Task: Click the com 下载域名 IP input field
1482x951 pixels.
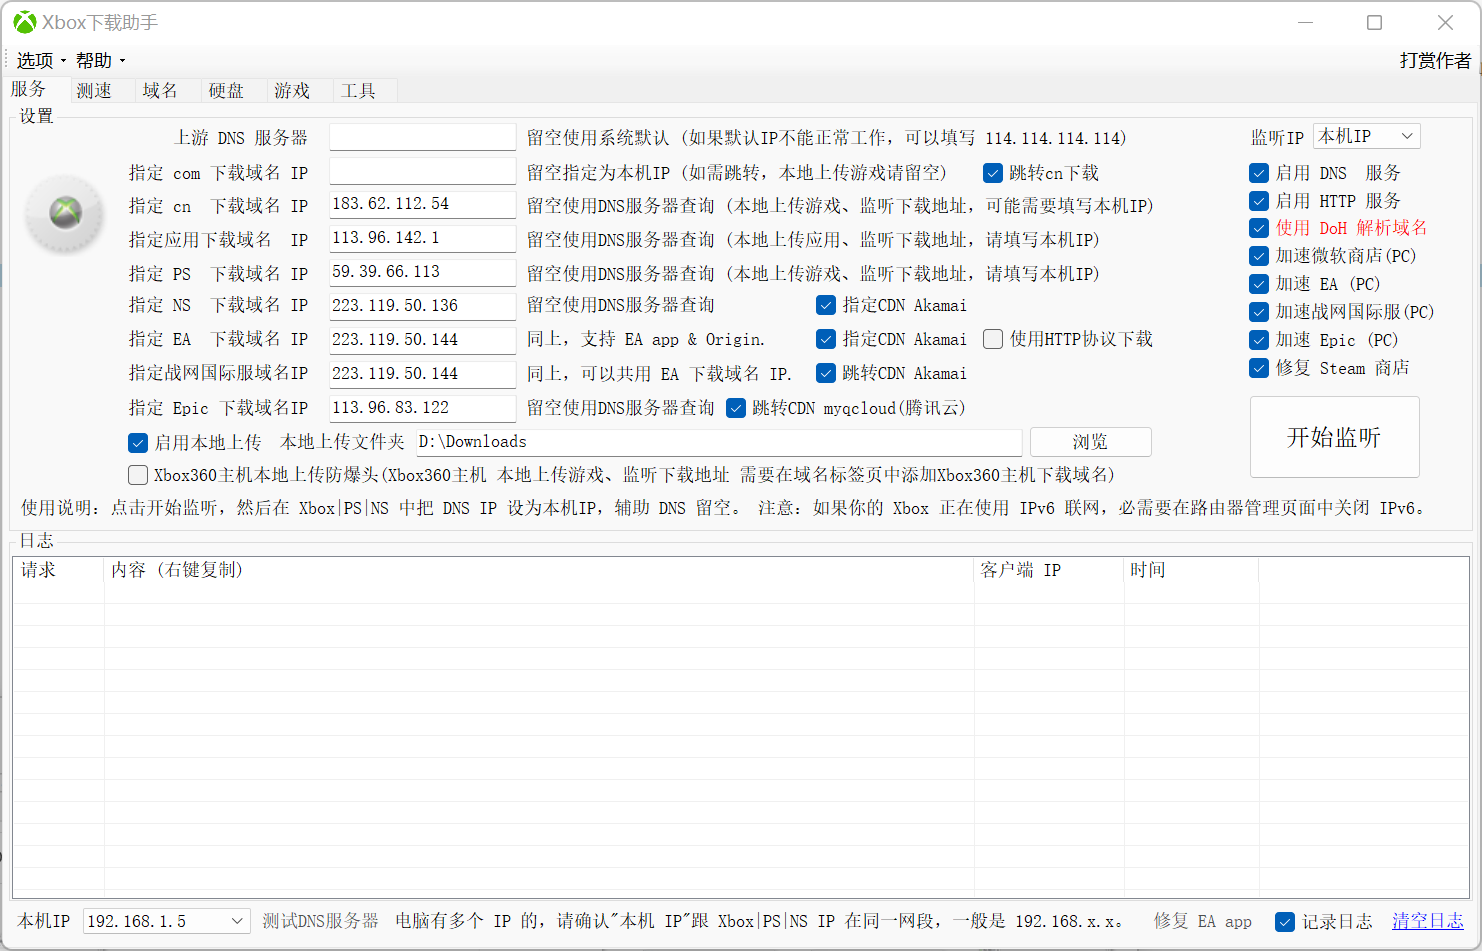Action: tap(422, 172)
